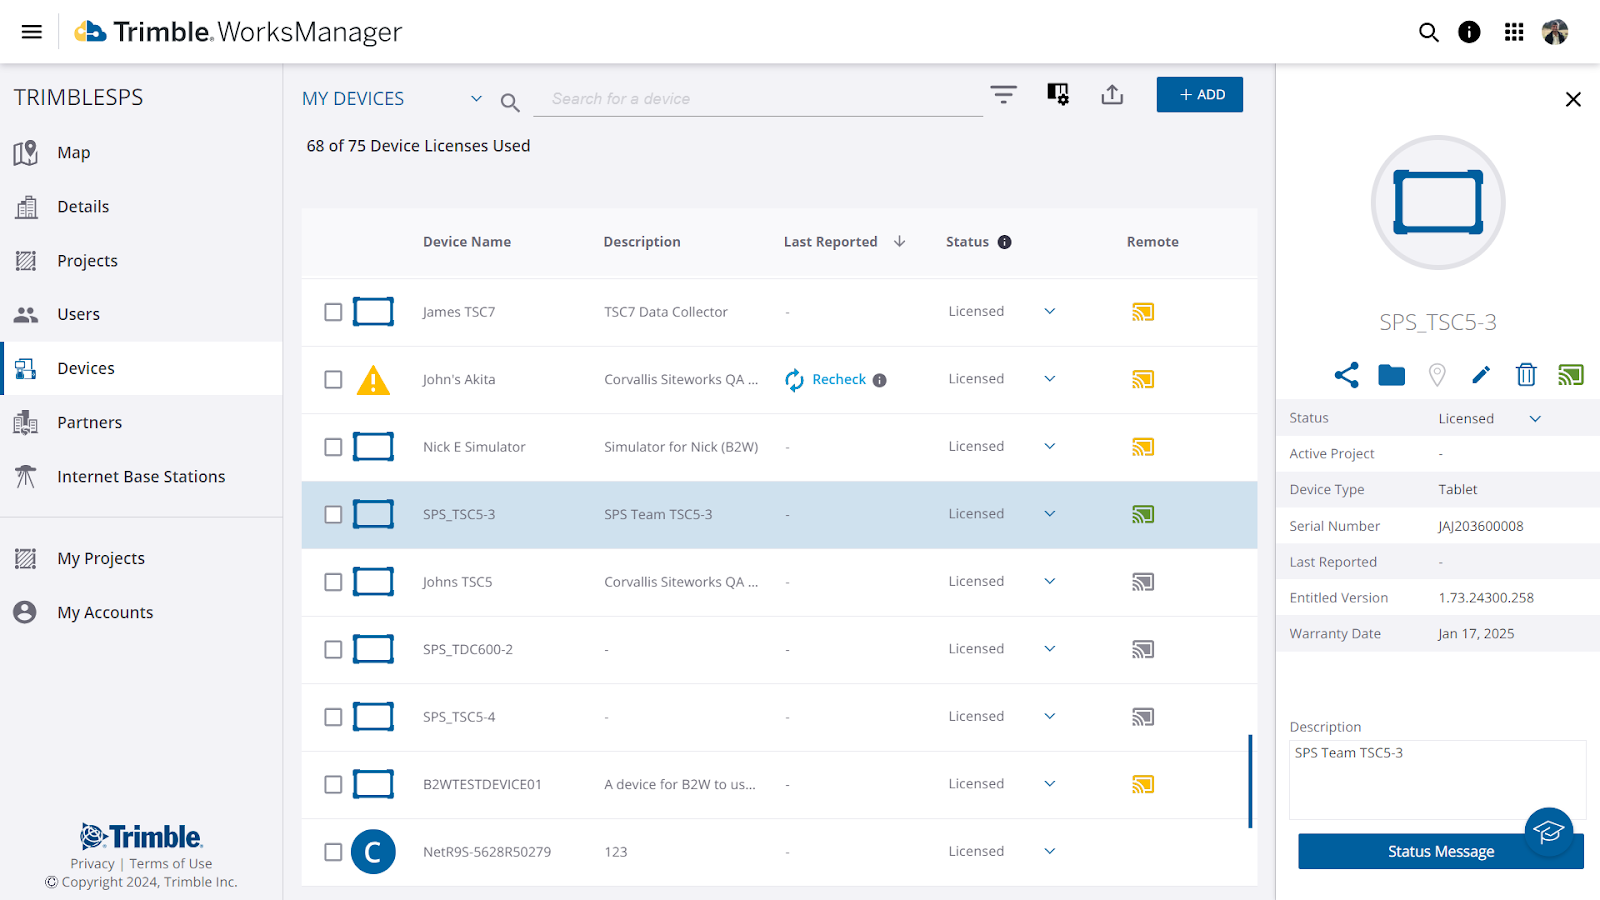The width and height of the screenshot is (1600, 900).
Task: Click the export devices icon
Action: [1112, 94]
